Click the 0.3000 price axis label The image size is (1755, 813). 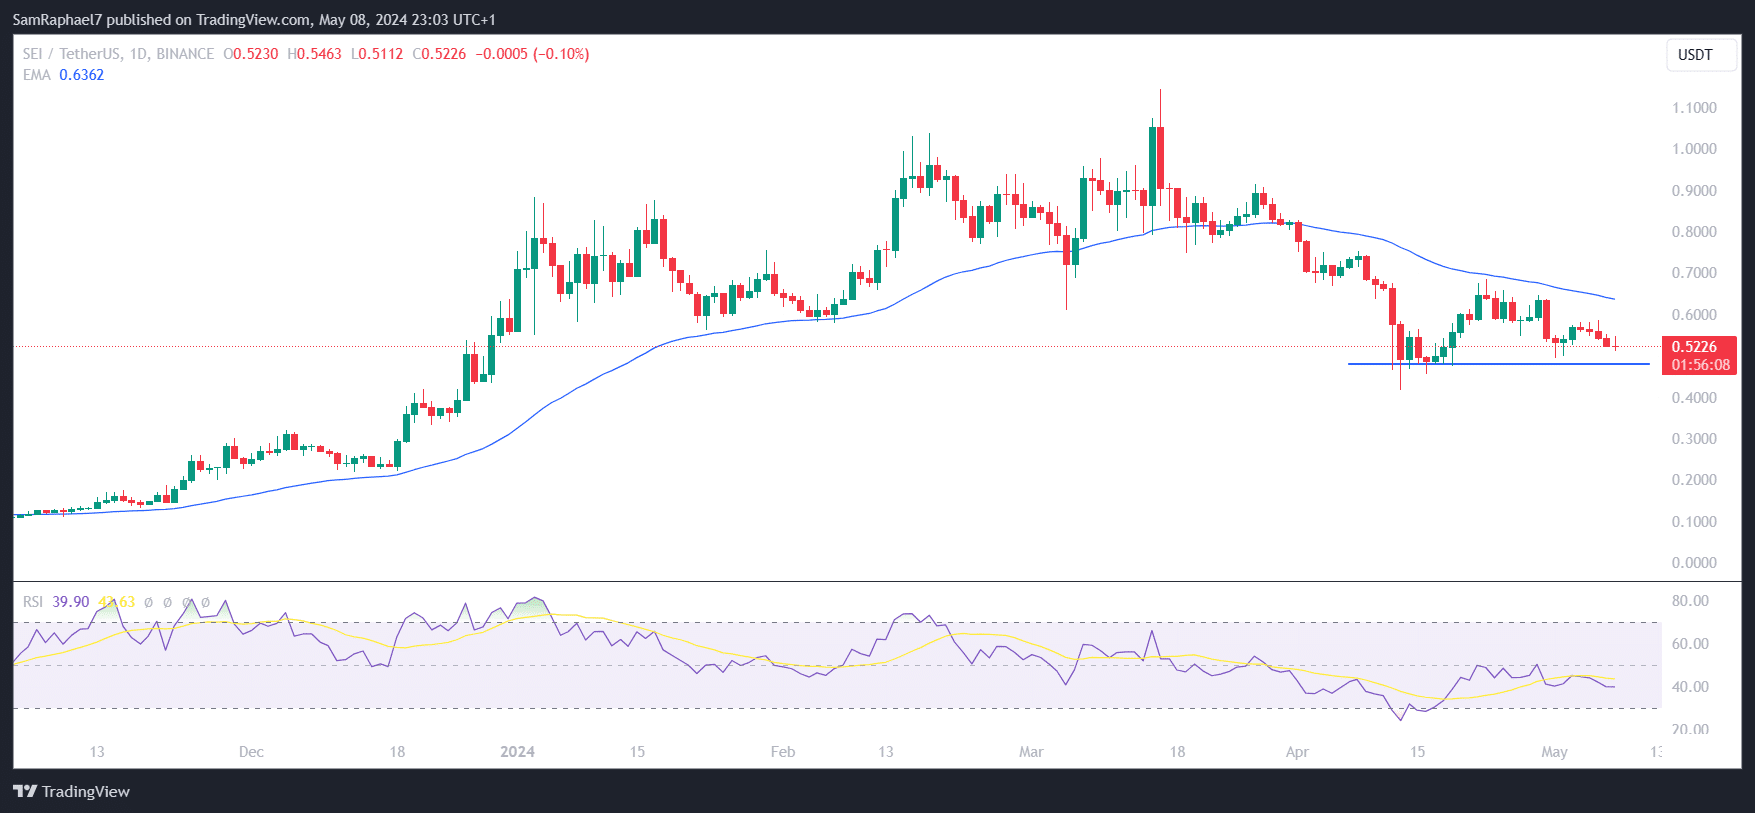[1694, 439]
